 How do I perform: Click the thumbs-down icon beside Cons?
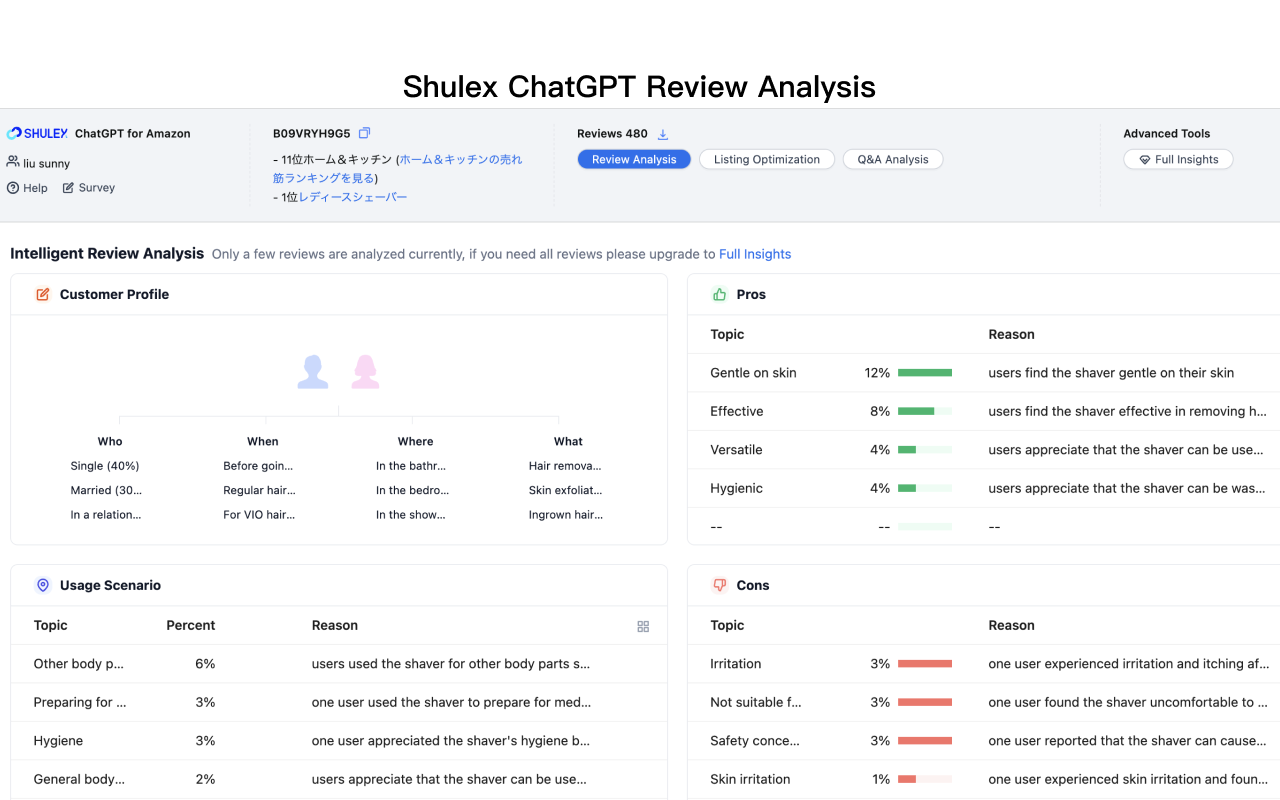tap(719, 585)
